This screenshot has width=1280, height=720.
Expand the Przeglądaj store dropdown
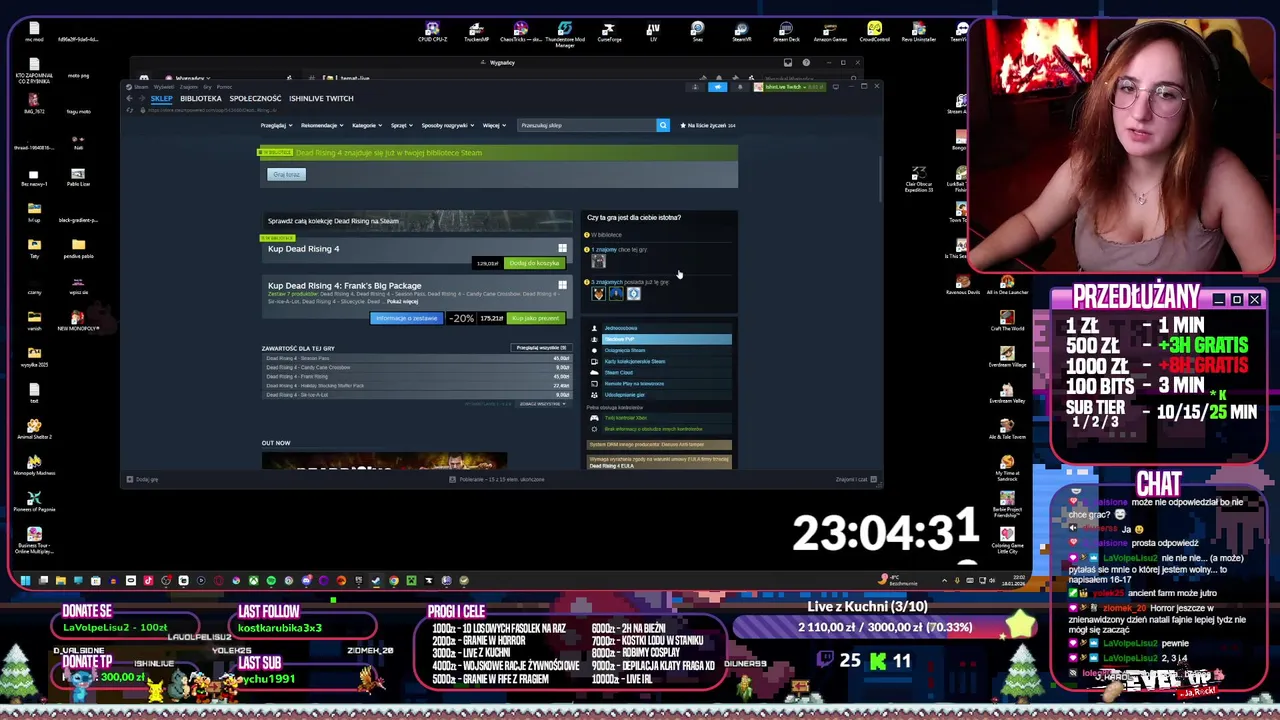[276, 126]
